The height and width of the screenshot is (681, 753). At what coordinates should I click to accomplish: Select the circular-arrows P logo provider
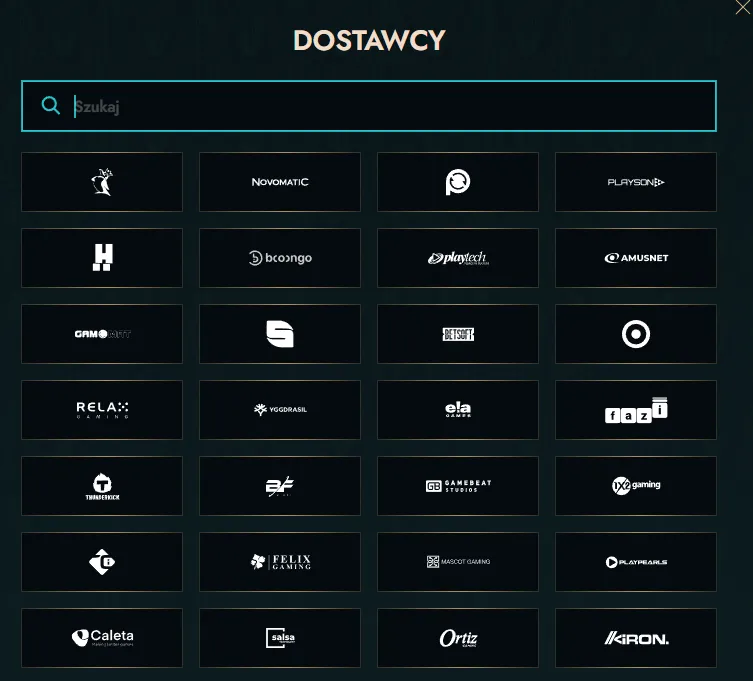click(458, 182)
